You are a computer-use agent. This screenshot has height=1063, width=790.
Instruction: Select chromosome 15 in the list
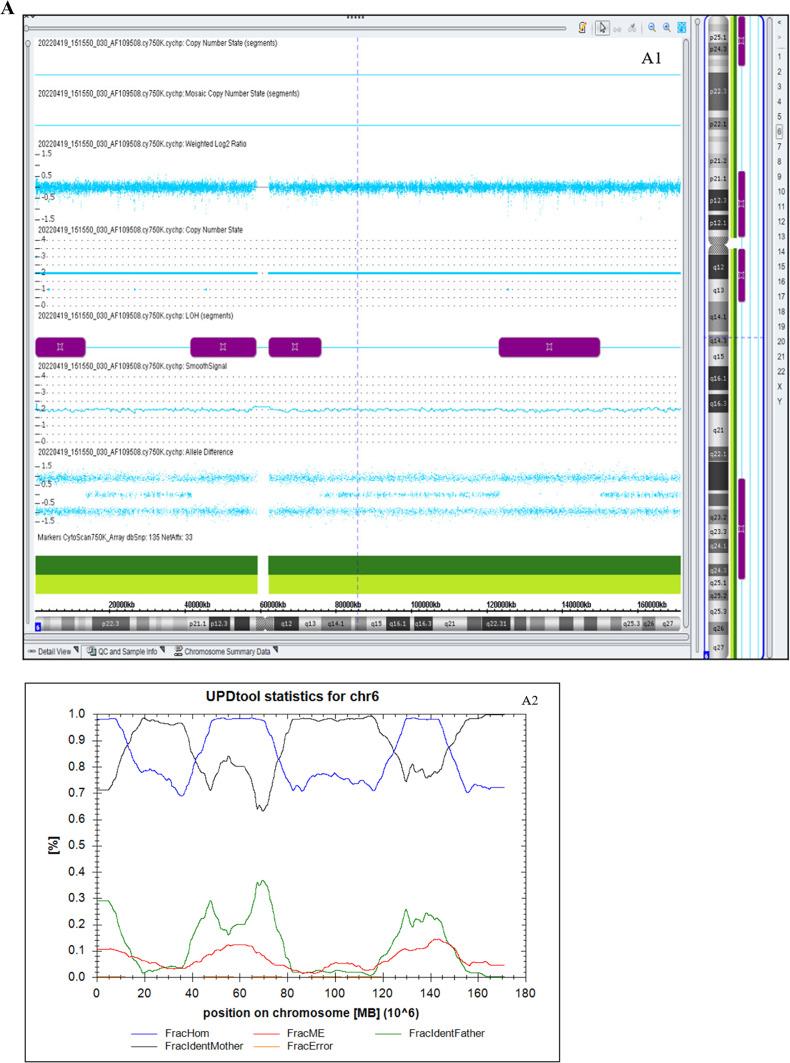[781, 266]
